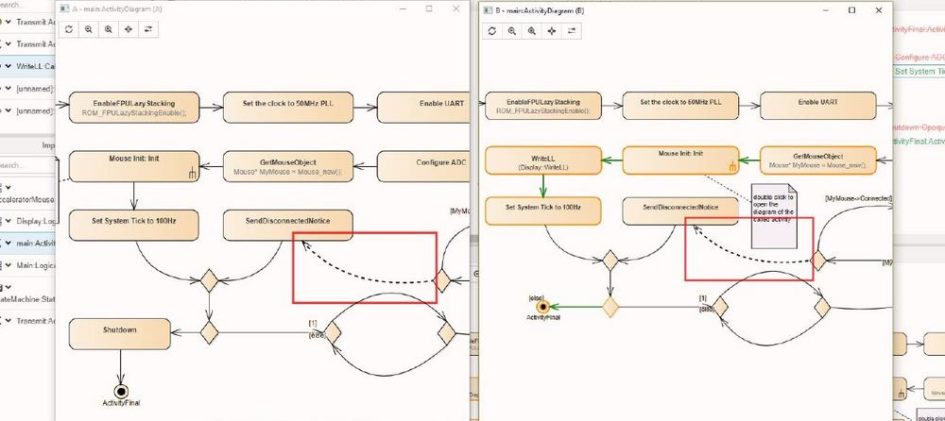This screenshot has height=421, width=945.
Task: Select the Shutdown node in window A
Action: tap(120, 334)
